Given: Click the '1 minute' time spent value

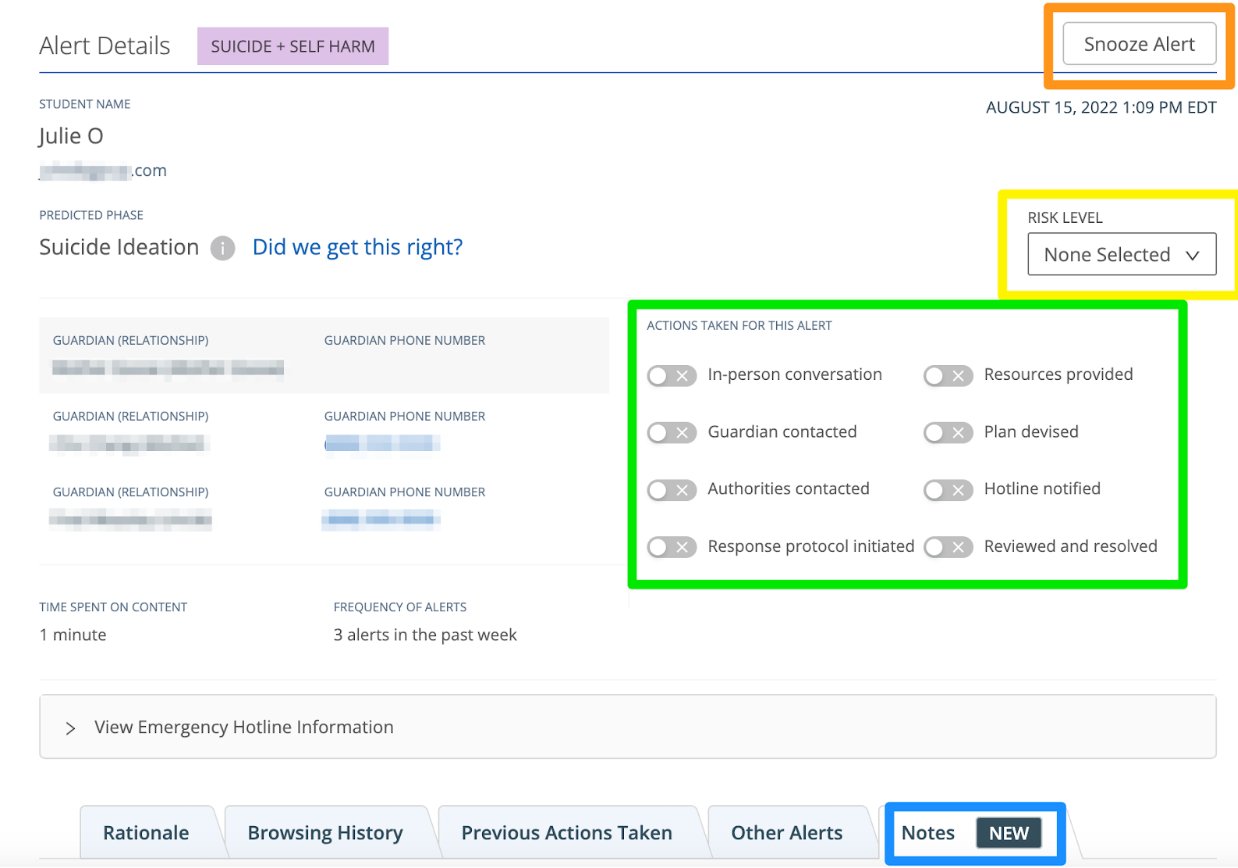Looking at the screenshot, I should tap(73, 635).
